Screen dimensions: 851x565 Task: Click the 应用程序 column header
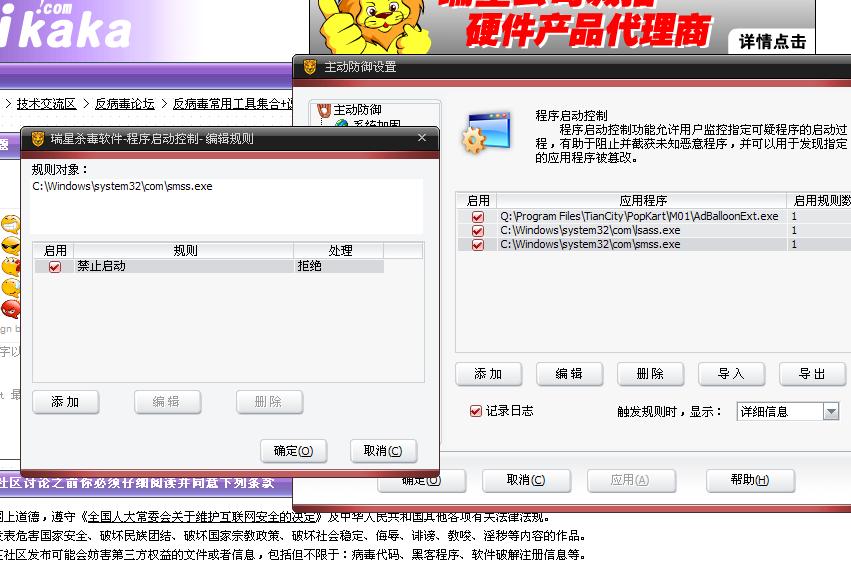642,201
